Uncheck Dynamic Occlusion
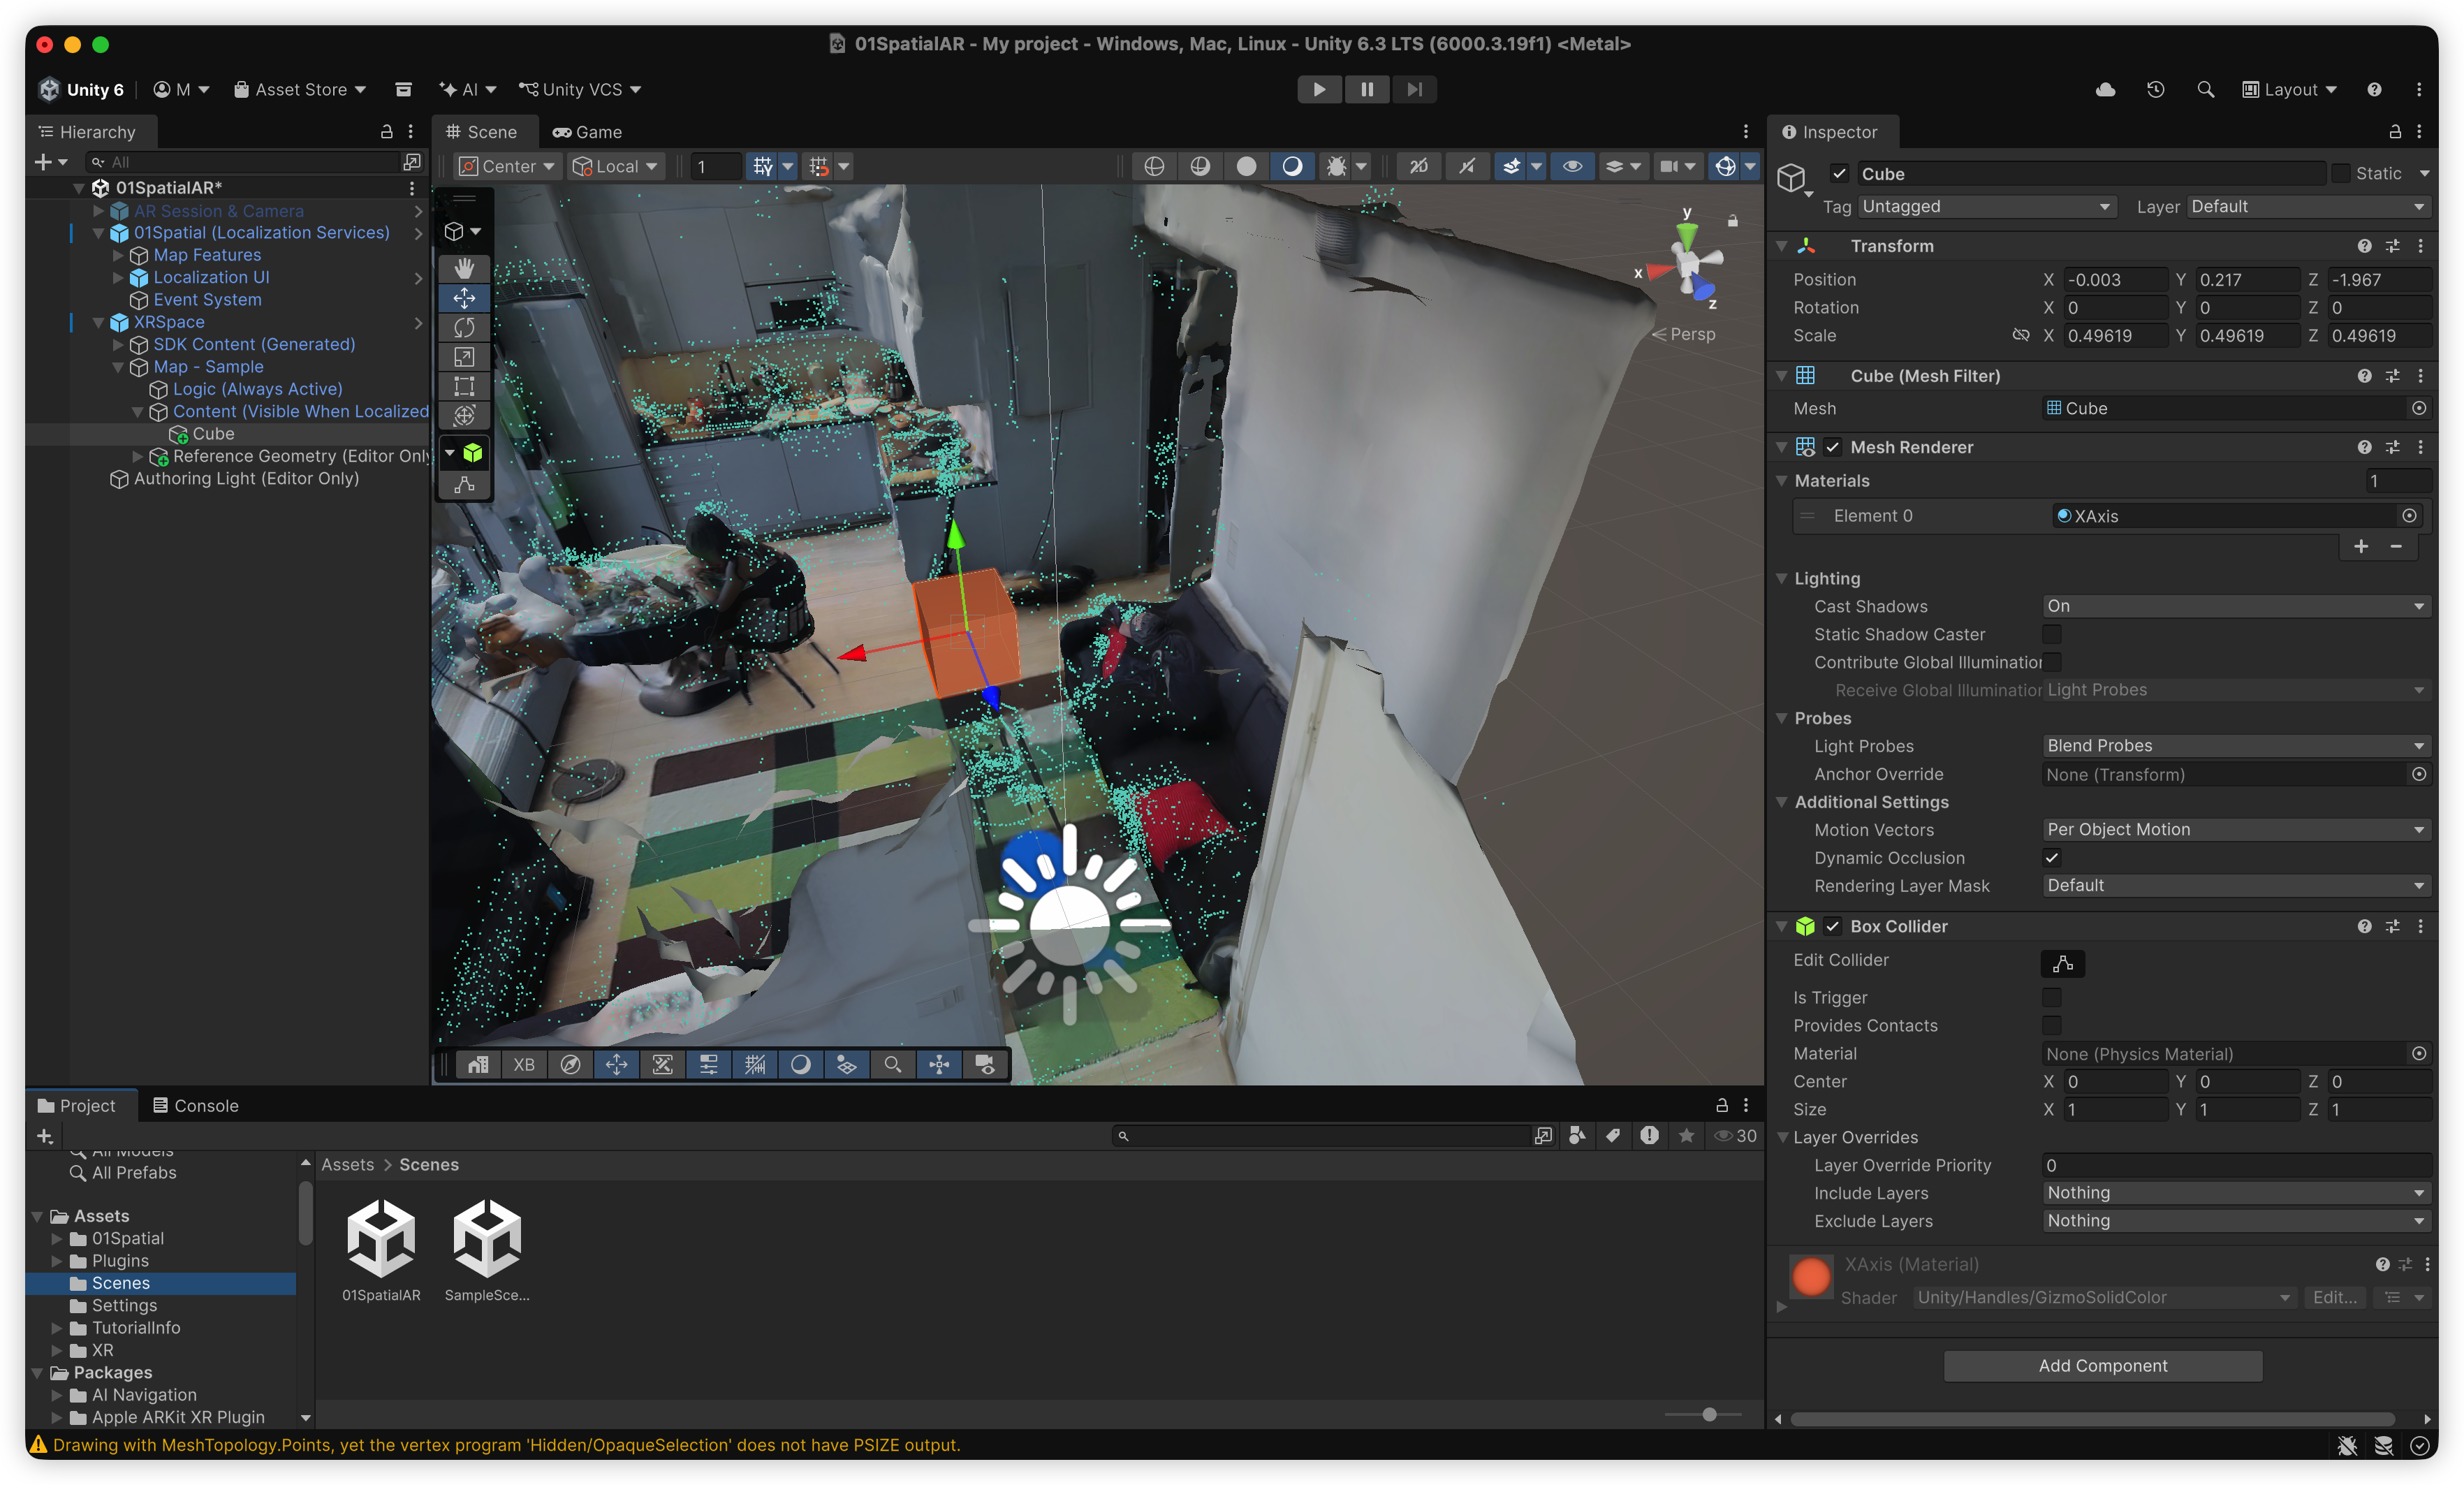The height and width of the screenshot is (1485, 2464). coord(2051,858)
